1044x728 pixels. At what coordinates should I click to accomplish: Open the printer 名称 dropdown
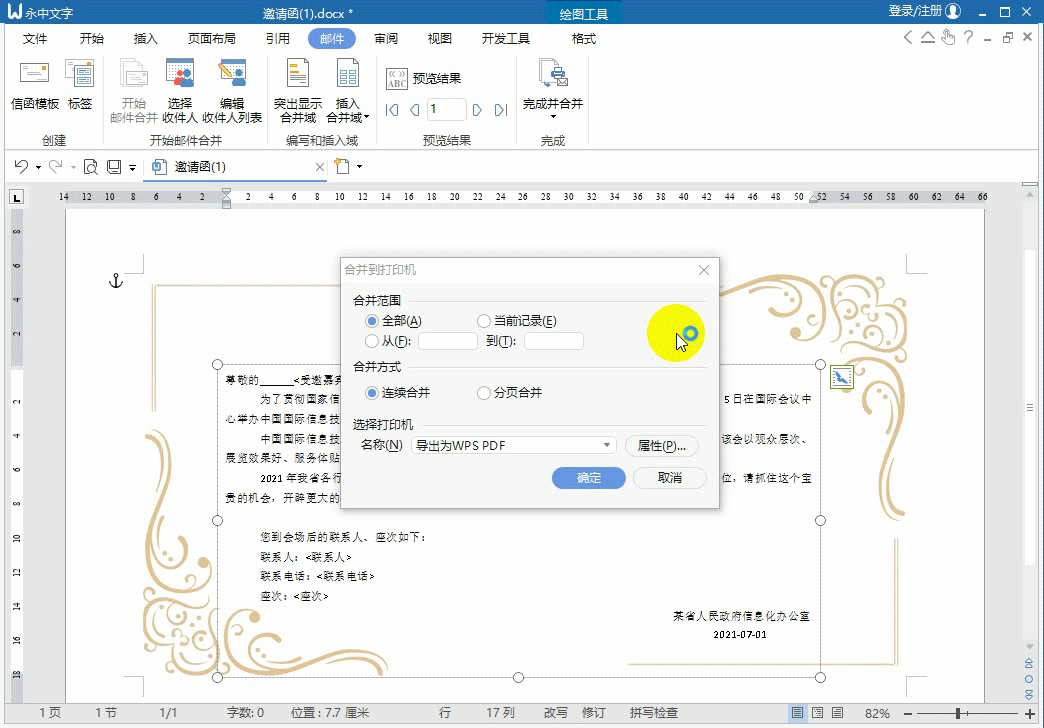(x=607, y=444)
